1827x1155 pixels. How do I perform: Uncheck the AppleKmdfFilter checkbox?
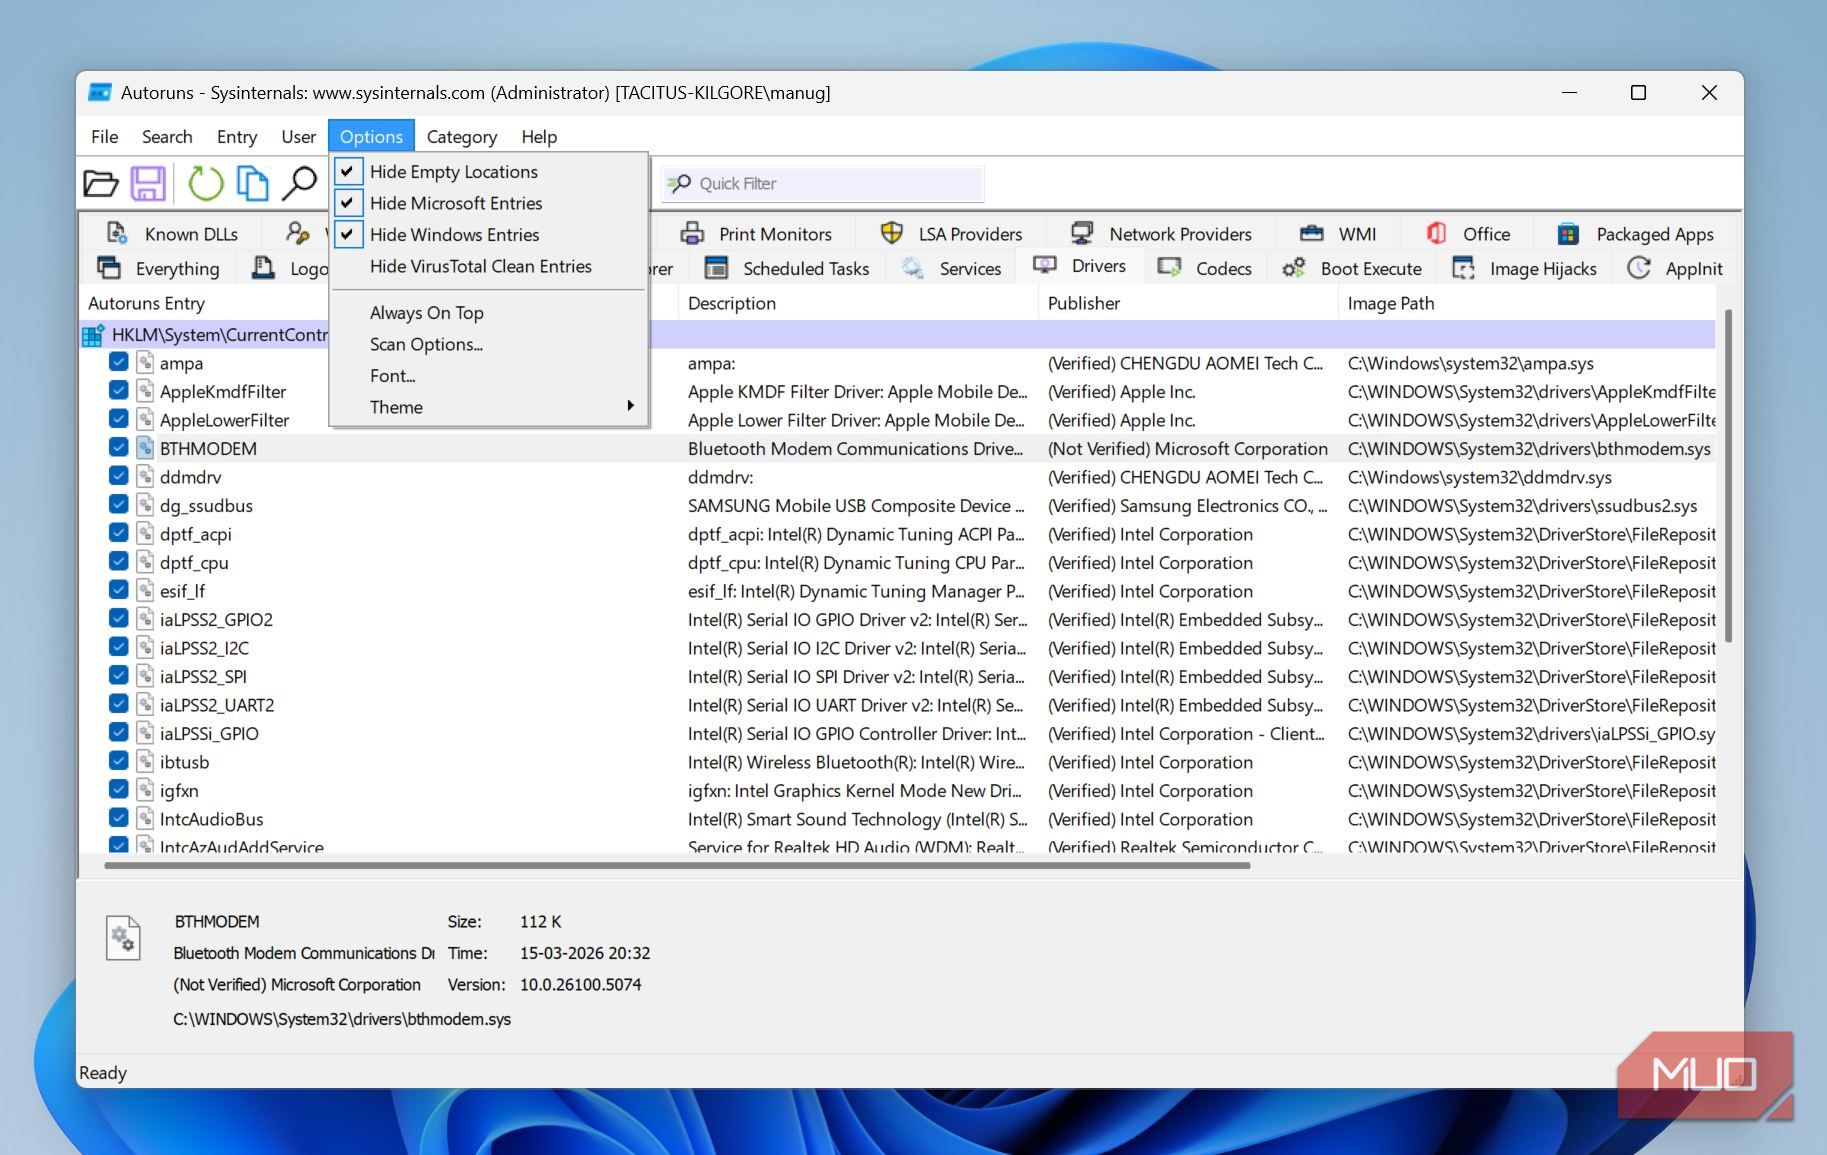tap(118, 391)
